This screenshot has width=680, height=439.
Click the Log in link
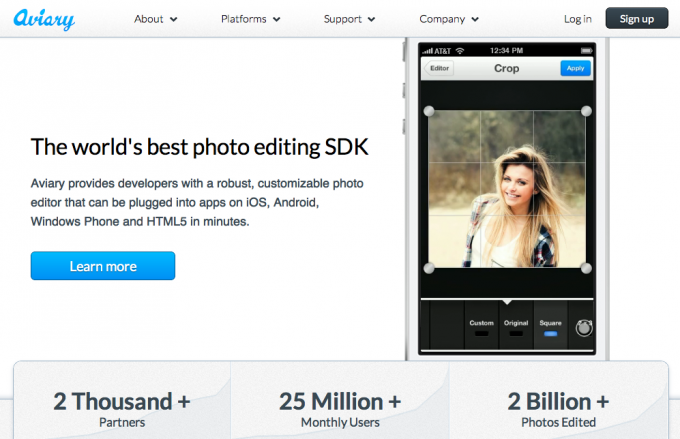point(578,19)
